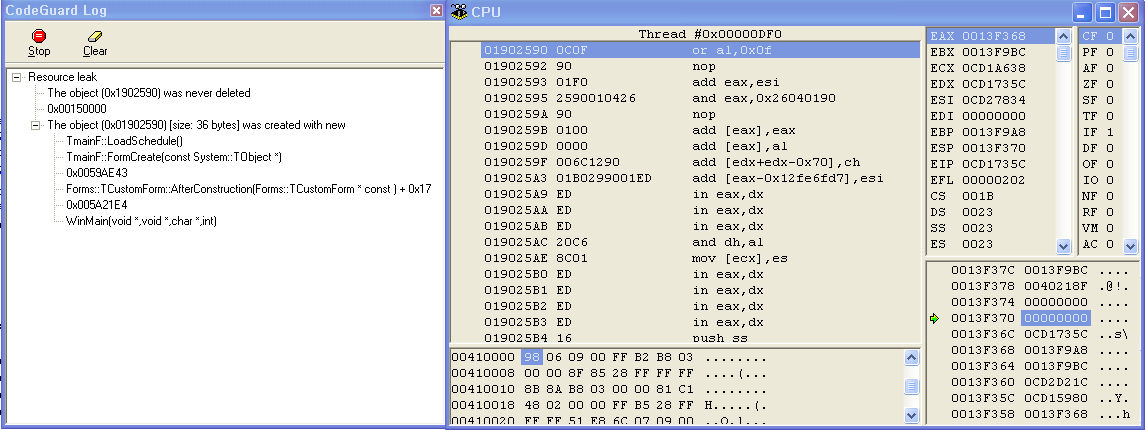Screen dimensions: 1145x430
Task: Click the Stop icon in CodeGuard Log
Action: 38,37
